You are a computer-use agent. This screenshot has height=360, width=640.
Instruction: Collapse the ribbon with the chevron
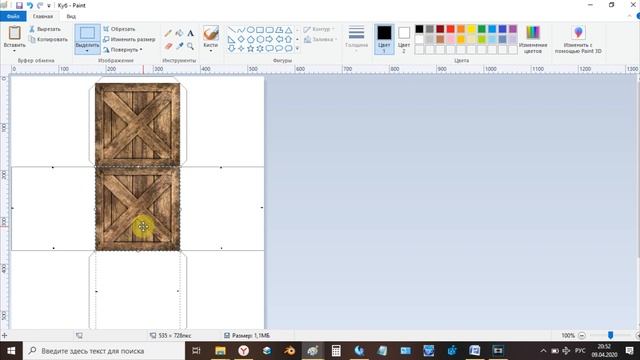(x=629, y=16)
